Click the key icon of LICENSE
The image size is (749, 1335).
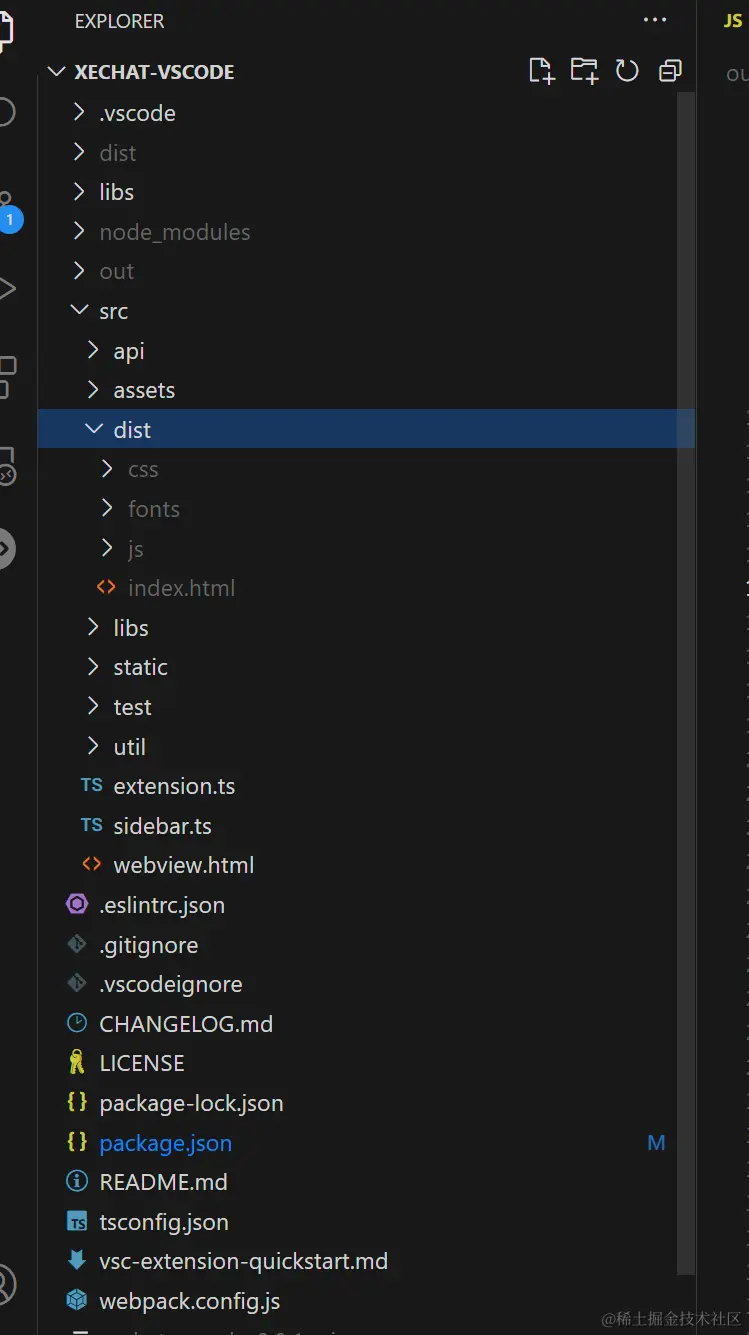pyautogui.click(x=77, y=1063)
